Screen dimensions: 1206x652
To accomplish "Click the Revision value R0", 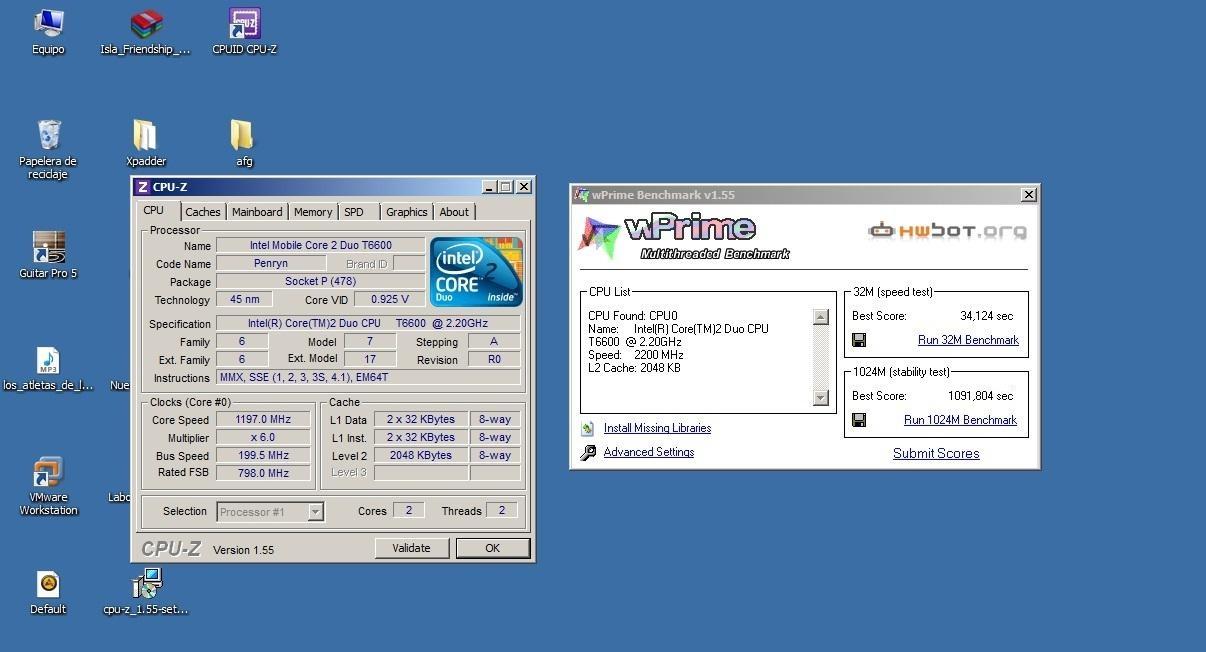I will tap(494, 360).
